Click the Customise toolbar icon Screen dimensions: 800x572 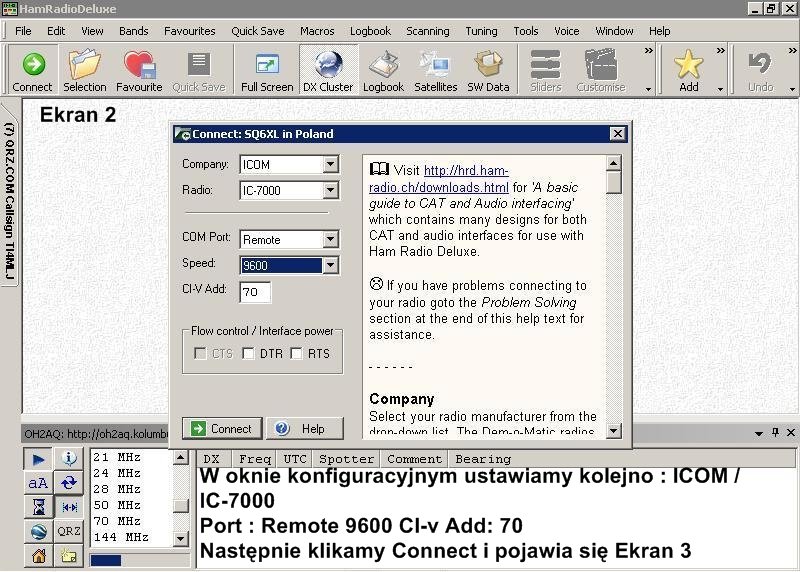click(x=601, y=70)
